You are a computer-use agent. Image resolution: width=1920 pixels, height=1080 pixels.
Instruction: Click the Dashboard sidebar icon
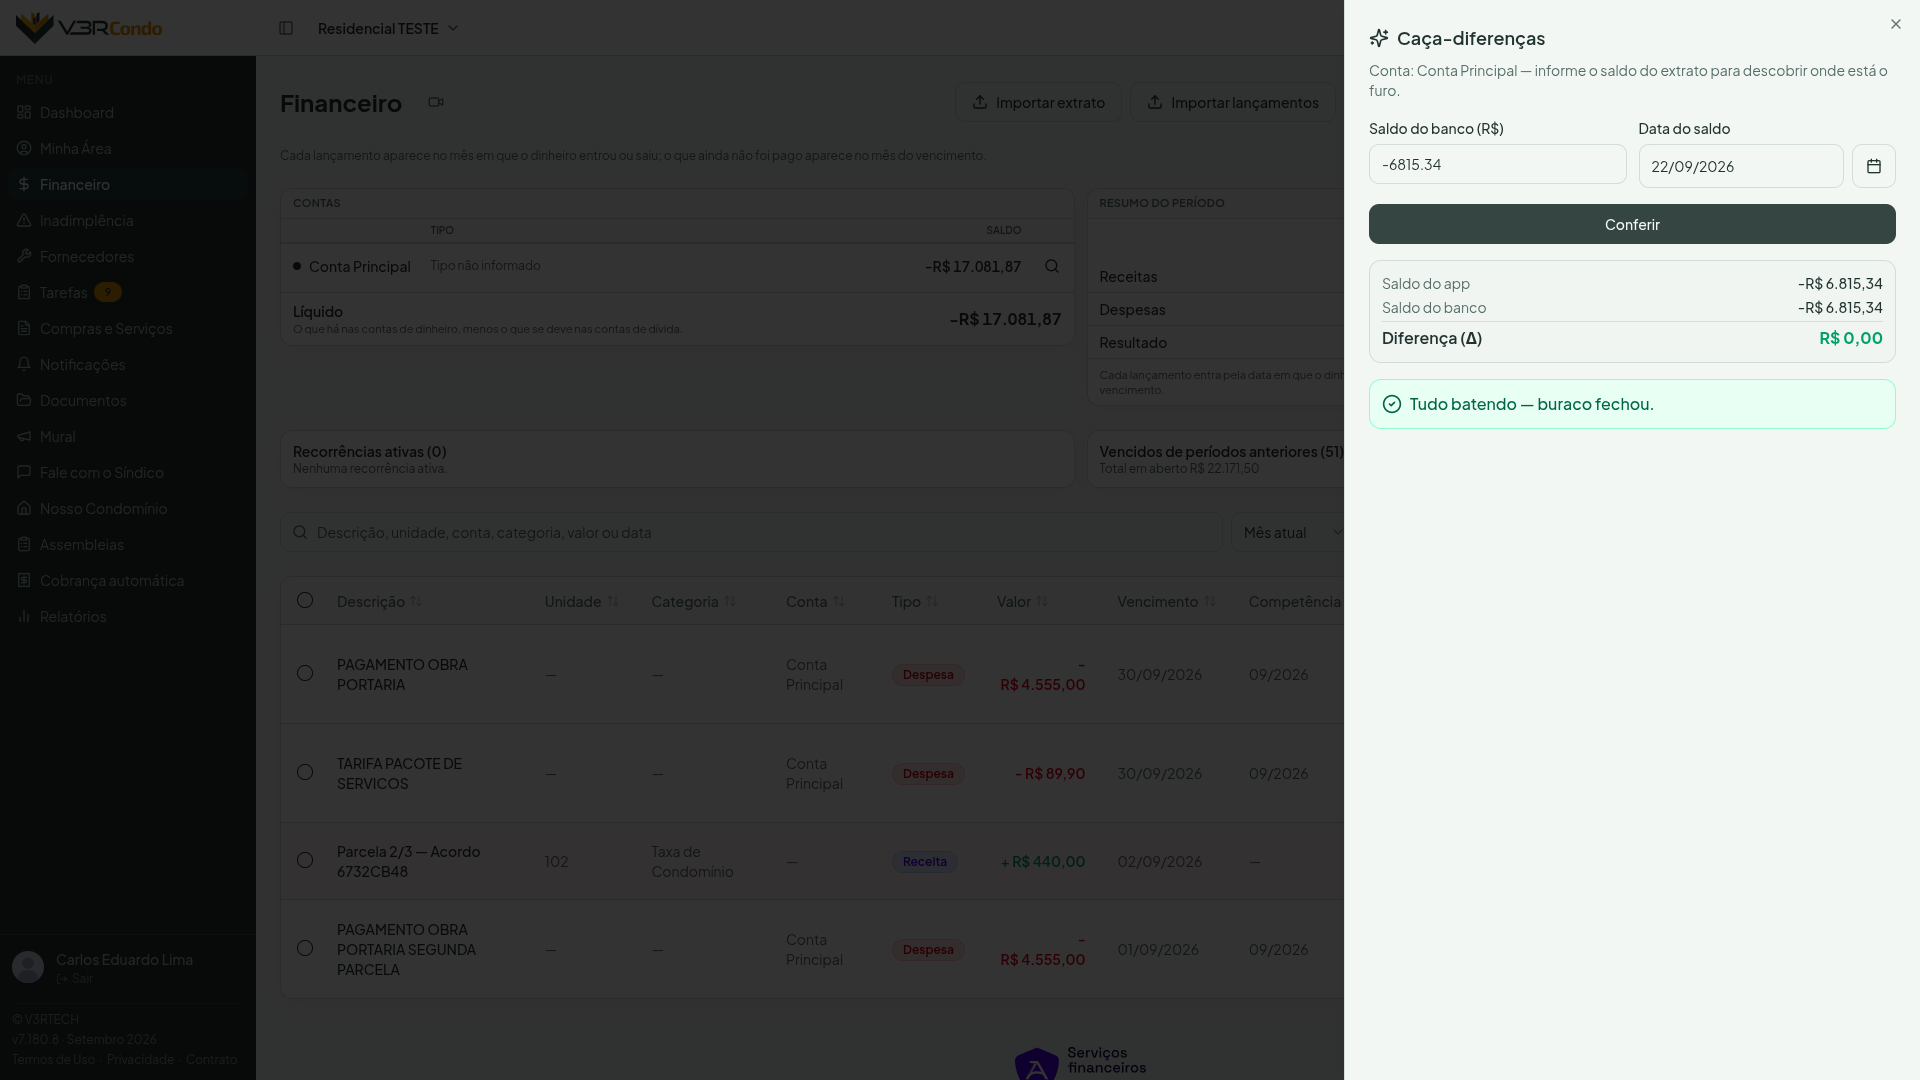(24, 112)
